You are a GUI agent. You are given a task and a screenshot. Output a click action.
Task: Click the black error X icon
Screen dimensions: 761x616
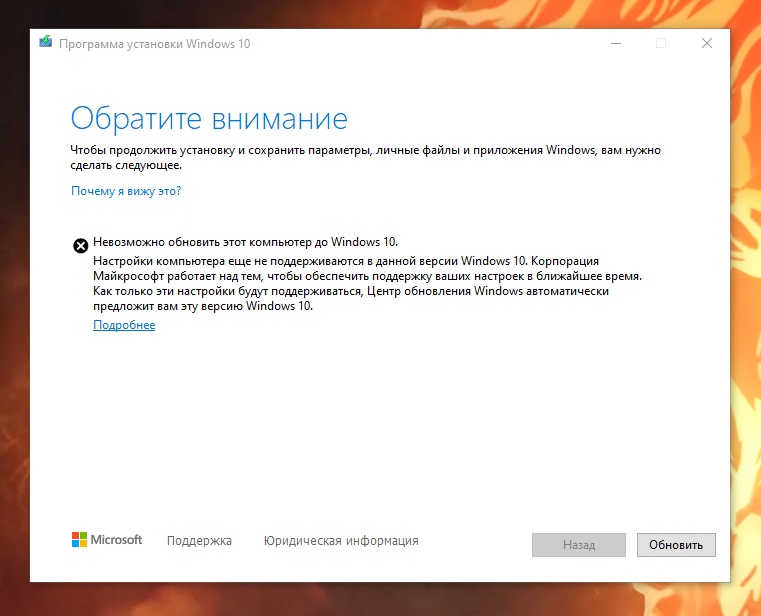tap(81, 246)
